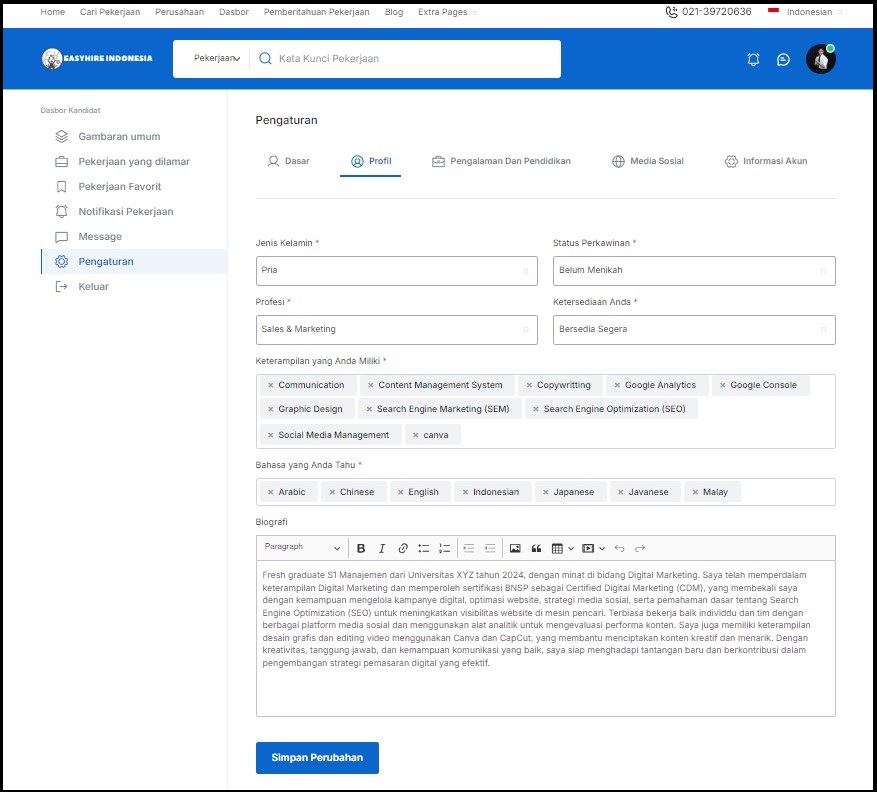The width and height of the screenshot is (877, 792).
Task: Open the Informasi Akun tab
Action: pyautogui.click(x=766, y=161)
